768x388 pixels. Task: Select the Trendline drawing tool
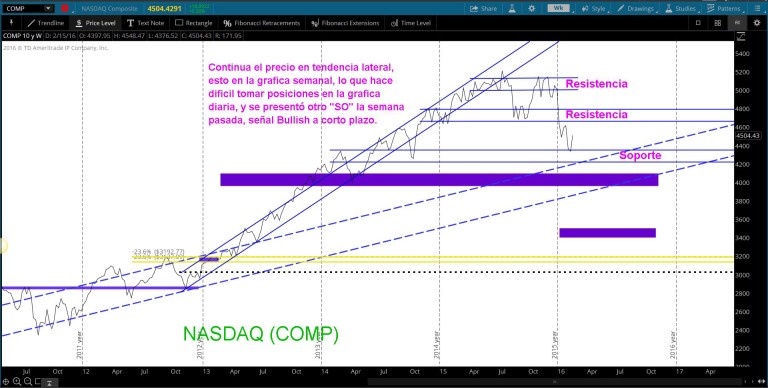pos(46,23)
